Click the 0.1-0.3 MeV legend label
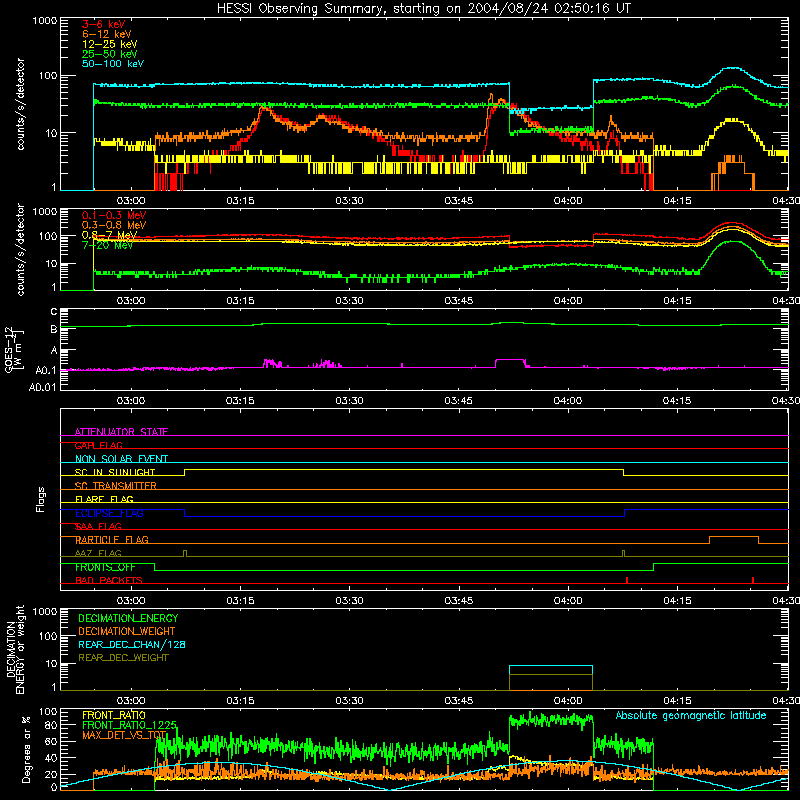Image resolution: width=800 pixels, height=800 pixels. pyautogui.click(x=114, y=215)
